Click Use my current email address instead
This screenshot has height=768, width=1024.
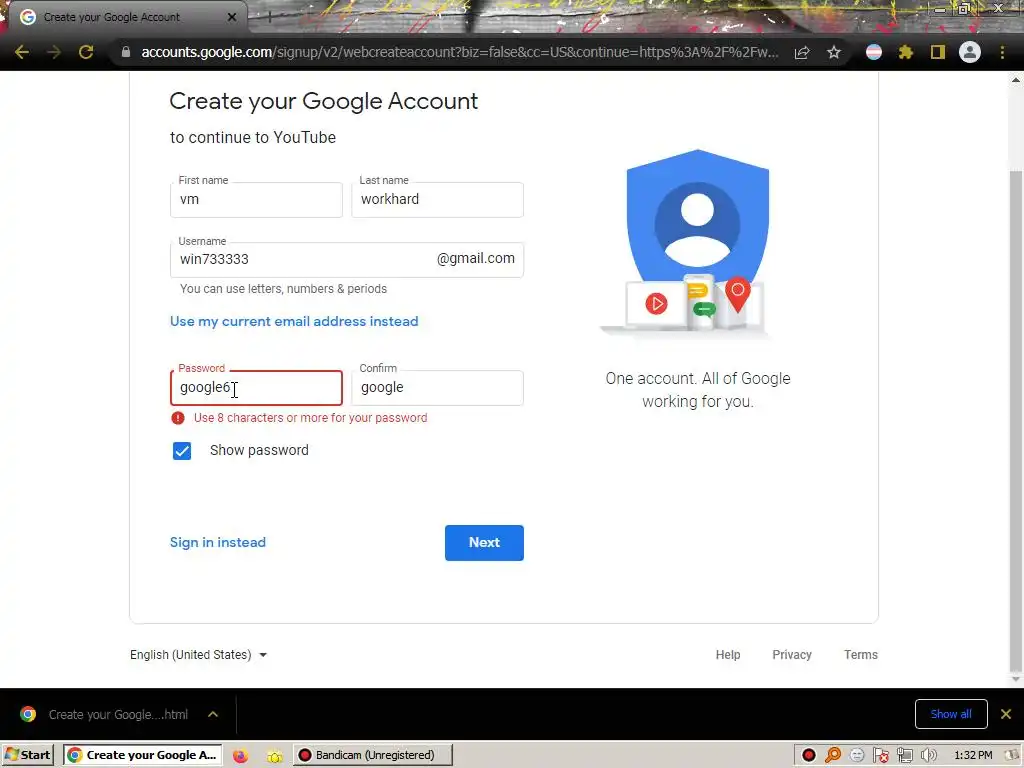pos(294,321)
